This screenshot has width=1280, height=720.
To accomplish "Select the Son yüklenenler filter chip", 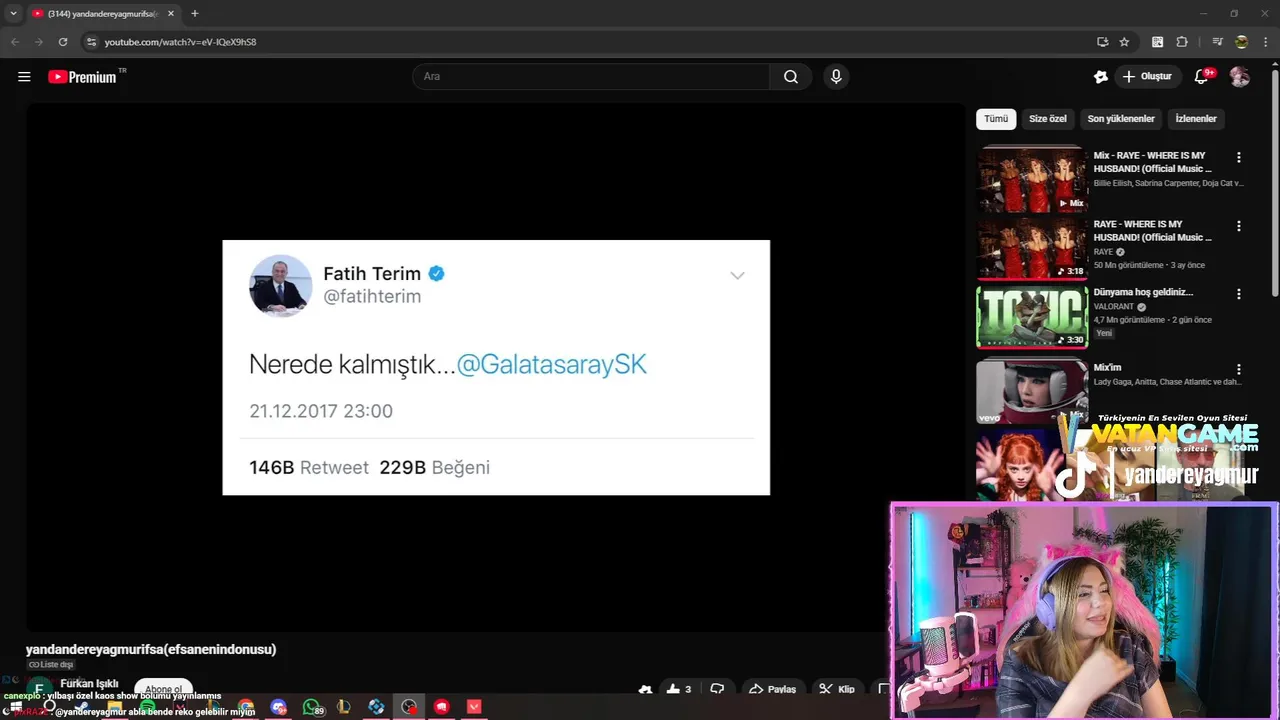I will pyautogui.click(x=1121, y=119).
